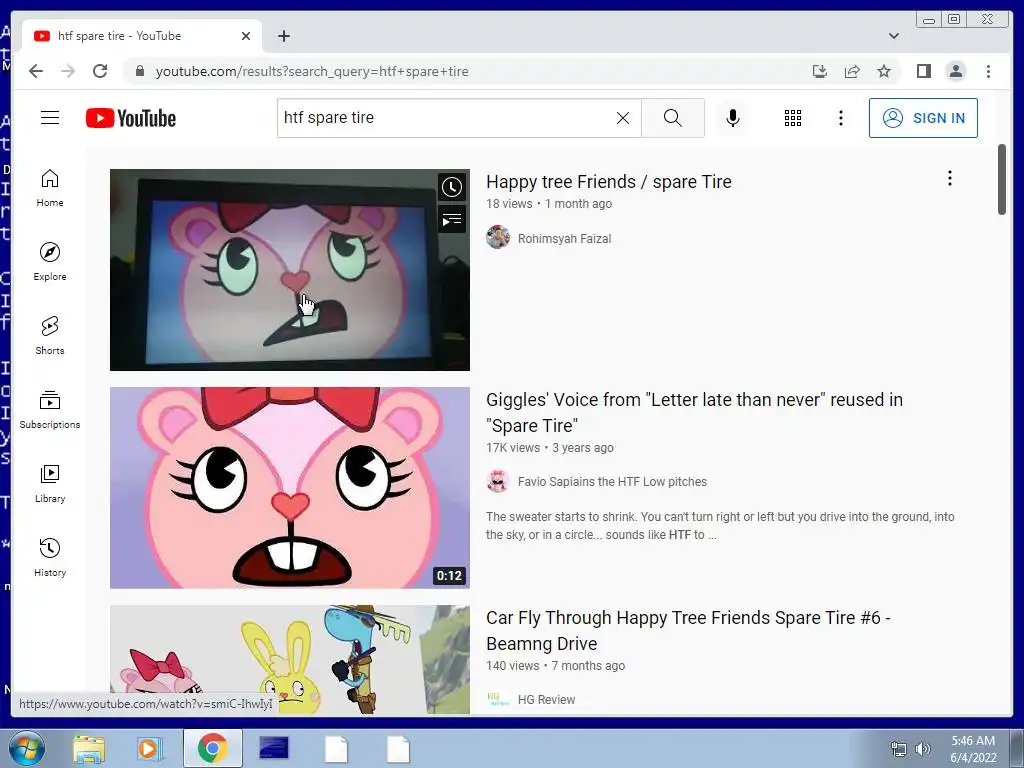1024x768 pixels.
Task: Click the Giggles' Voice video description snippet
Action: 720,526
